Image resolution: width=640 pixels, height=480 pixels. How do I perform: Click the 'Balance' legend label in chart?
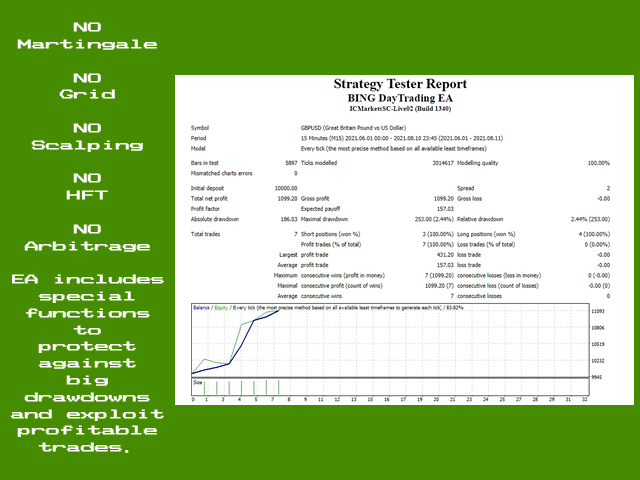click(x=201, y=308)
